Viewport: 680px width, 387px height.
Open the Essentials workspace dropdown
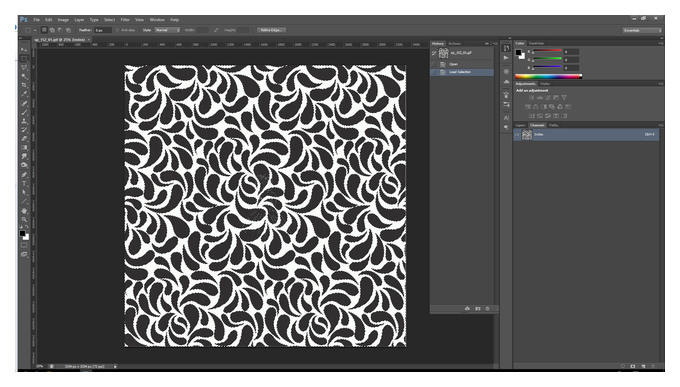[x=642, y=30]
